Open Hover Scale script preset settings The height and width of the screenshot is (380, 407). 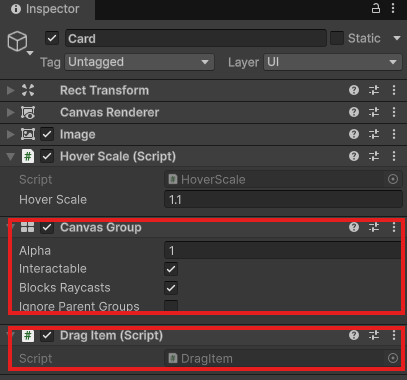pyautogui.click(x=374, y=156)
